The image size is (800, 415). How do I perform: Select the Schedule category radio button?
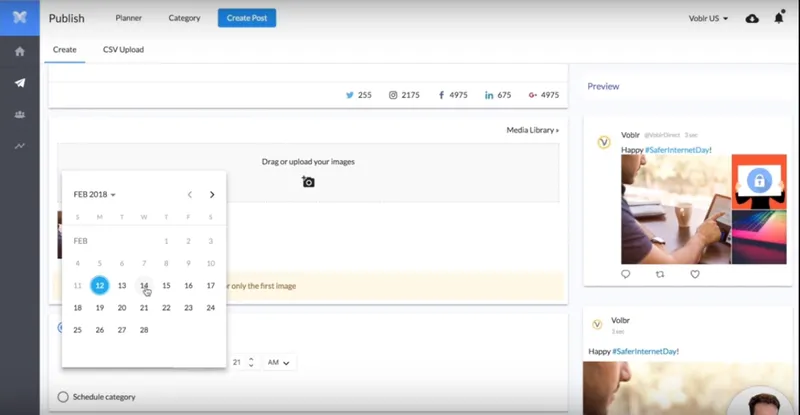(x=63, y=397)
